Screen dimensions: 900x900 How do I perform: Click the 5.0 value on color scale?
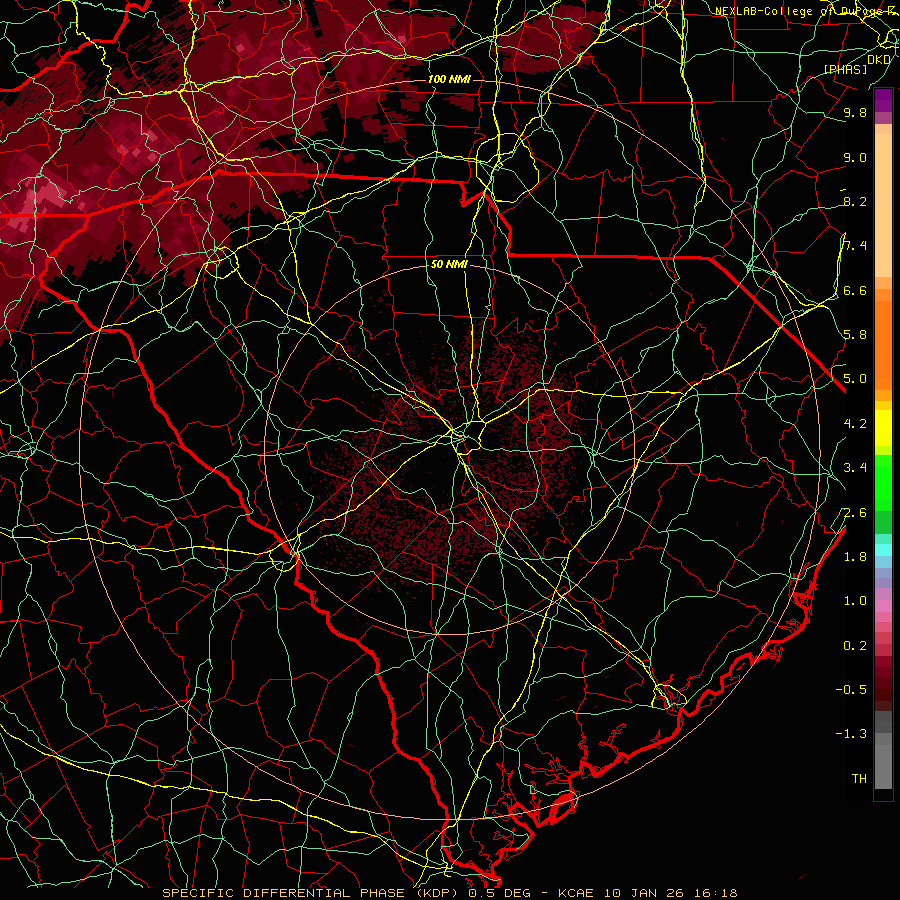tap(855, 379)
